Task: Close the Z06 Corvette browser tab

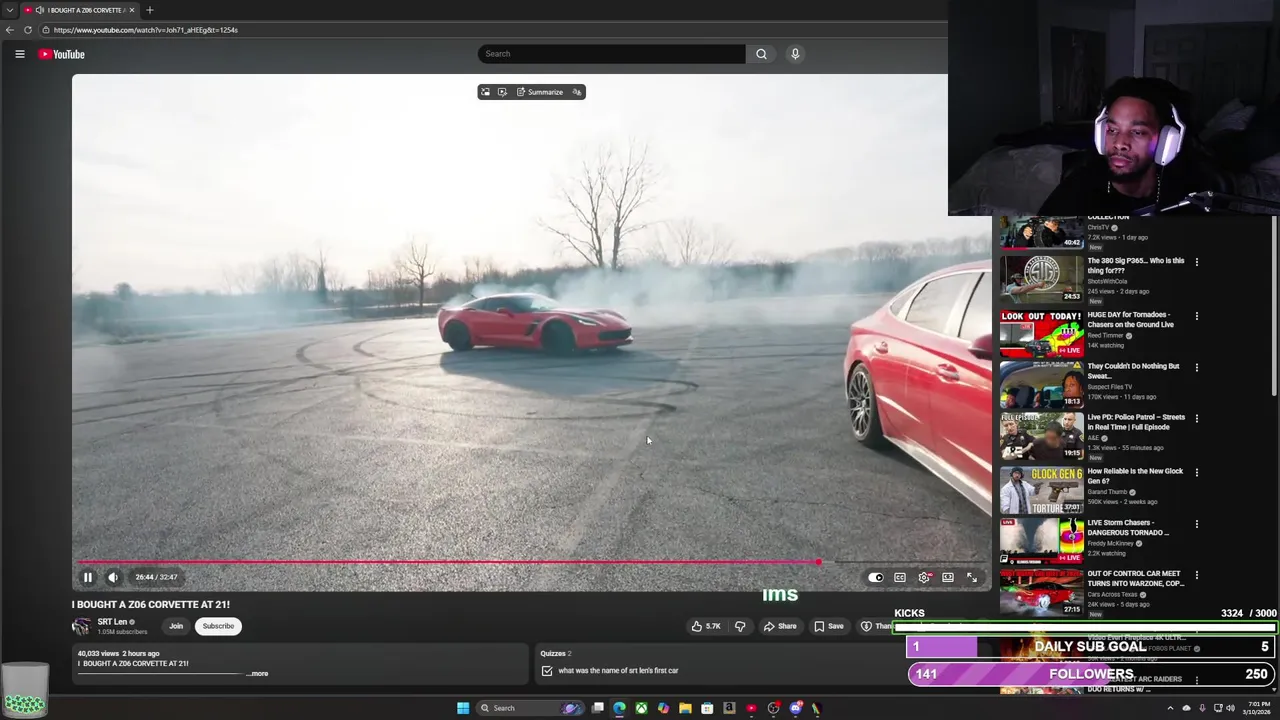Action: coord(132,10)
